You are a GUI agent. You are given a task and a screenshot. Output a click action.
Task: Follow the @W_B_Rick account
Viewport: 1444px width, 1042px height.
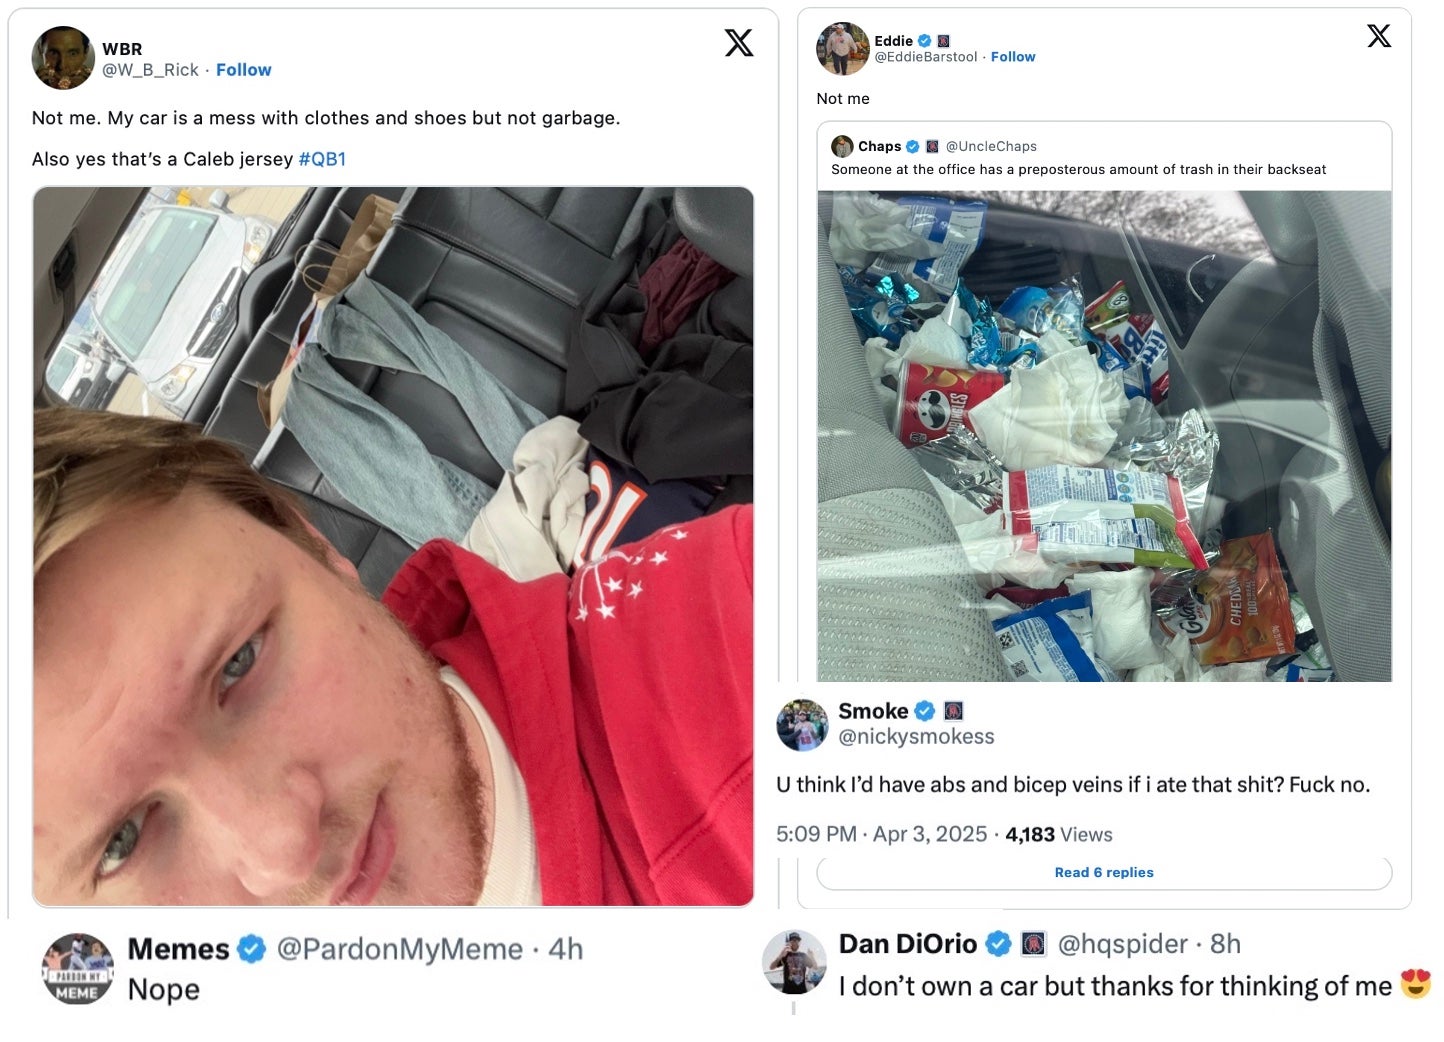coord(243,70)
